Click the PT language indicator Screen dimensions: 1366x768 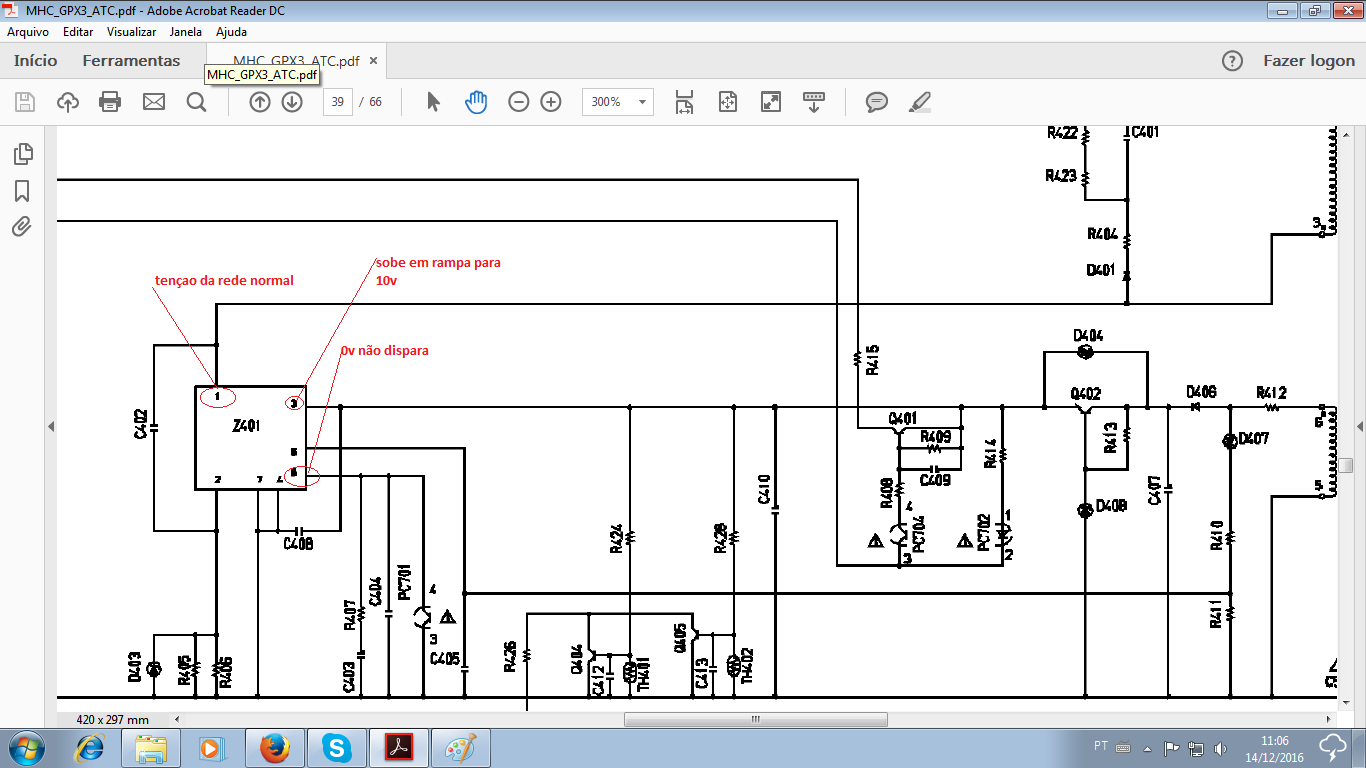point(1101,747)
